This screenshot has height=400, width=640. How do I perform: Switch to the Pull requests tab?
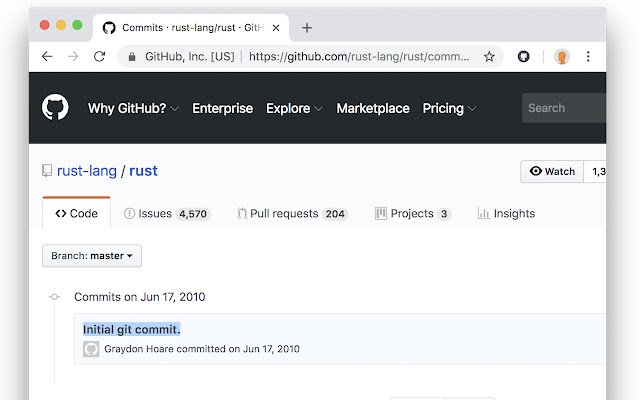pyautogui.click(x=292, y=213)
